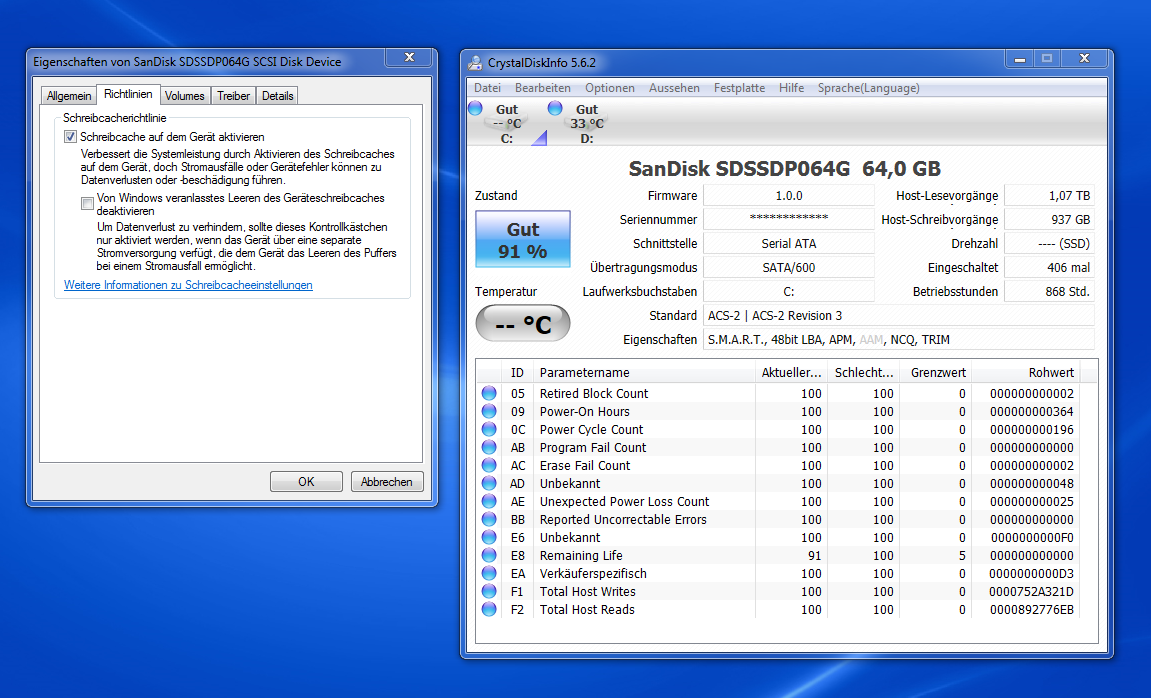Click the Aktueller... column header
The height and width of the screenshot is (698, 1151).
point(791,372)
